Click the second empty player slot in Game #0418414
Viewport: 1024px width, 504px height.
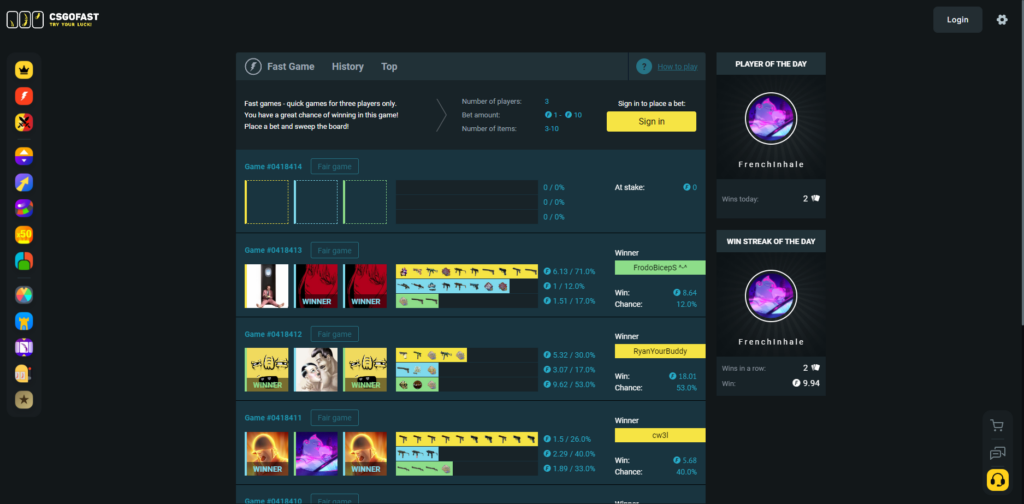coord(316,202)
